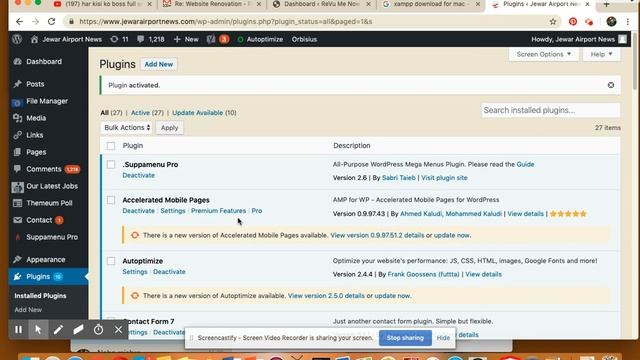The width and height of the screenshot is (640, 360).
Task: Deactivate the .Suppamenu Pro plugin
Action: point(138,176)
